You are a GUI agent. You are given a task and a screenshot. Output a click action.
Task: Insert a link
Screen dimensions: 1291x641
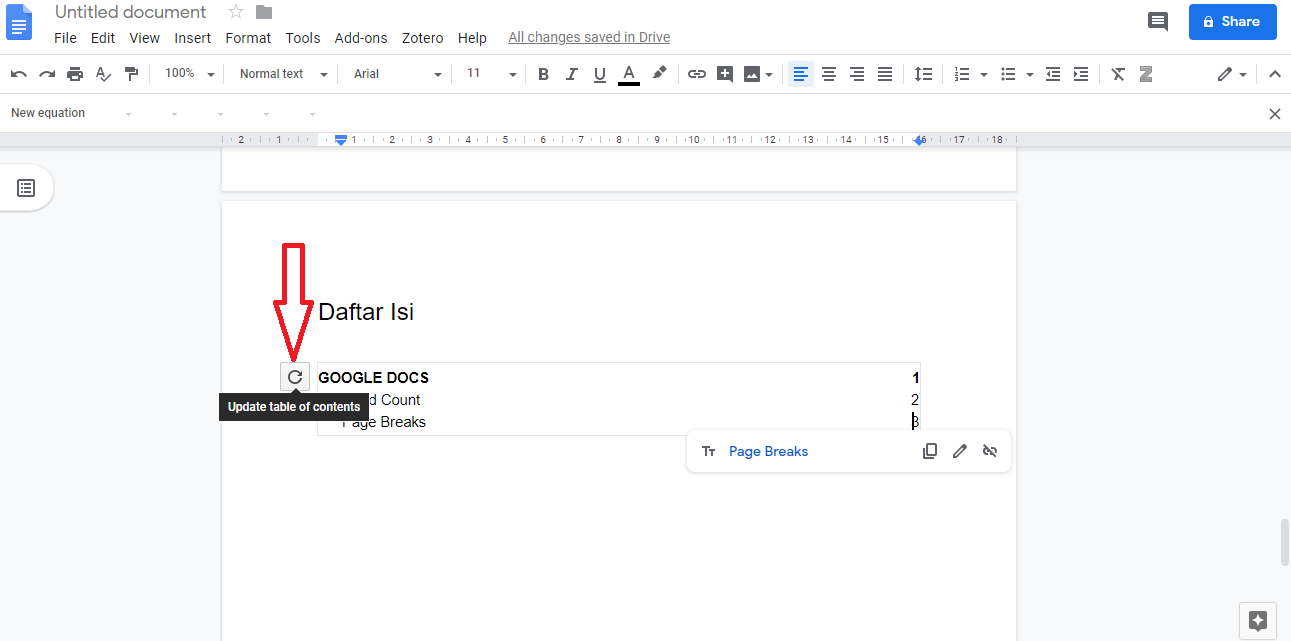697,73
